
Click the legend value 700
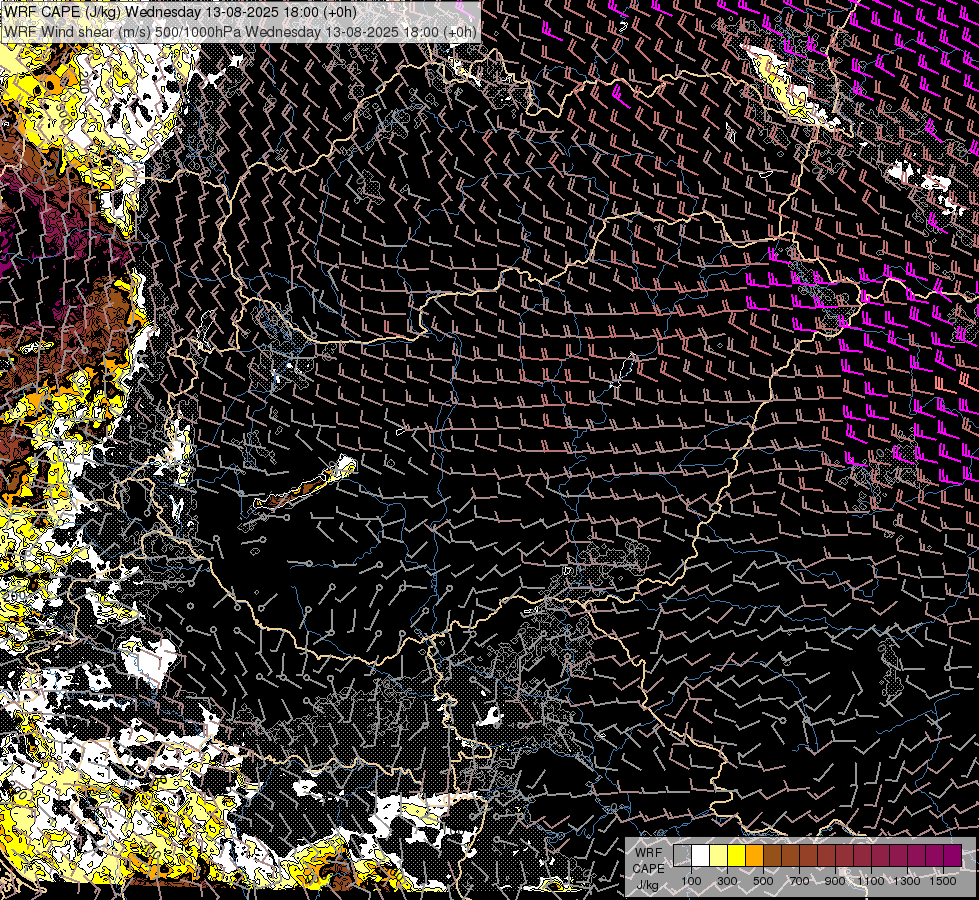799,881
